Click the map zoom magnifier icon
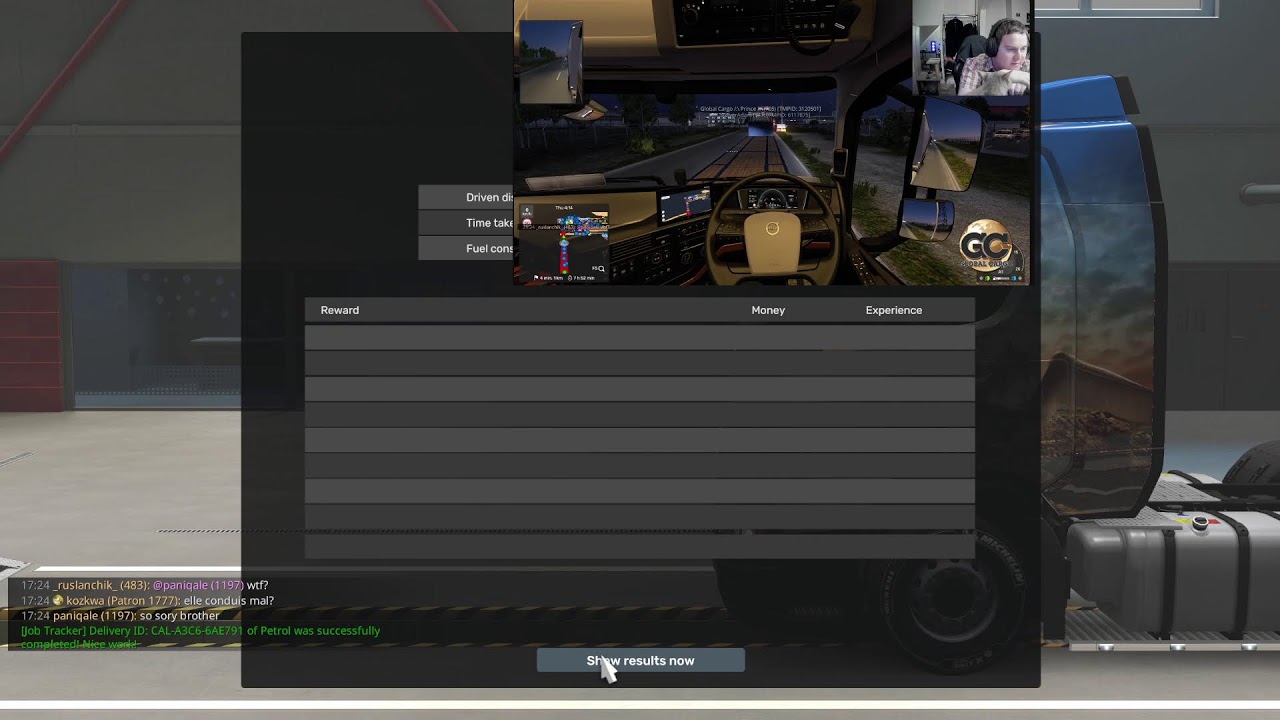 (x=599, y=268)
